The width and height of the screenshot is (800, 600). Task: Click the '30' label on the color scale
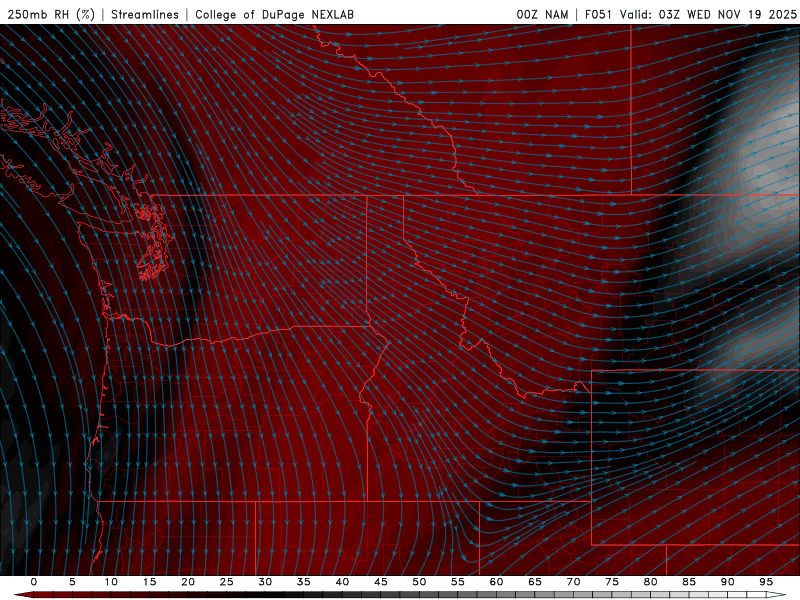265,582
